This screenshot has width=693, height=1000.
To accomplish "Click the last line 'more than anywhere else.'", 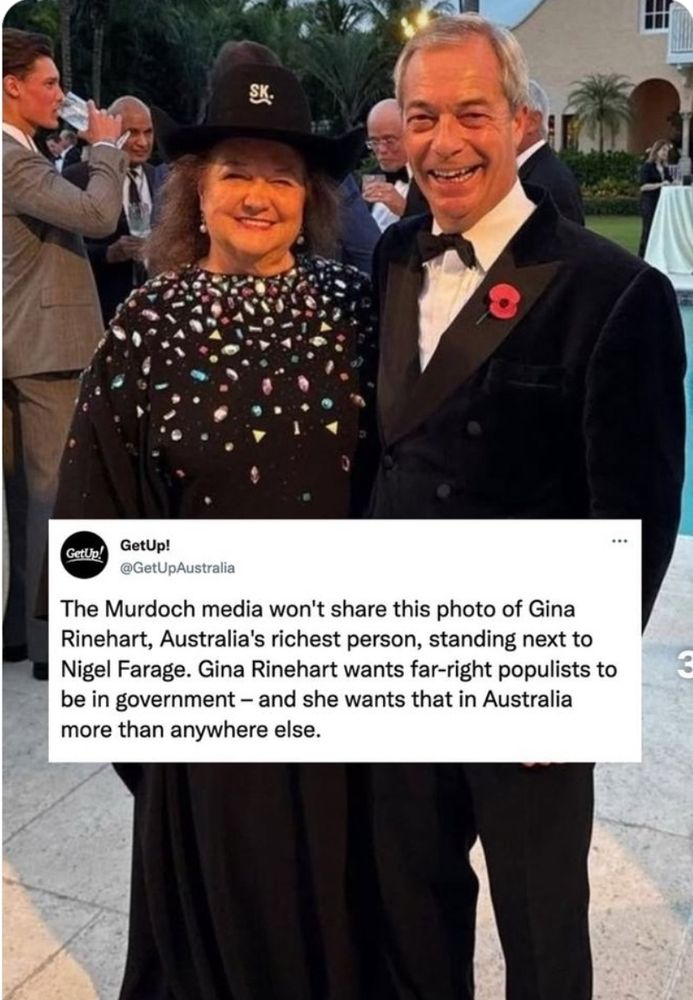I will click(191, 730).
